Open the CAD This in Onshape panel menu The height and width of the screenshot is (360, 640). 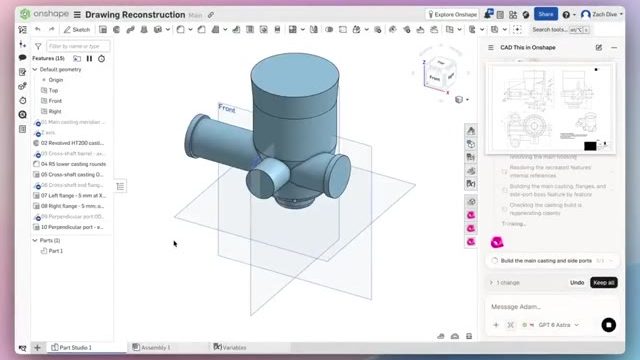(491, 47)
